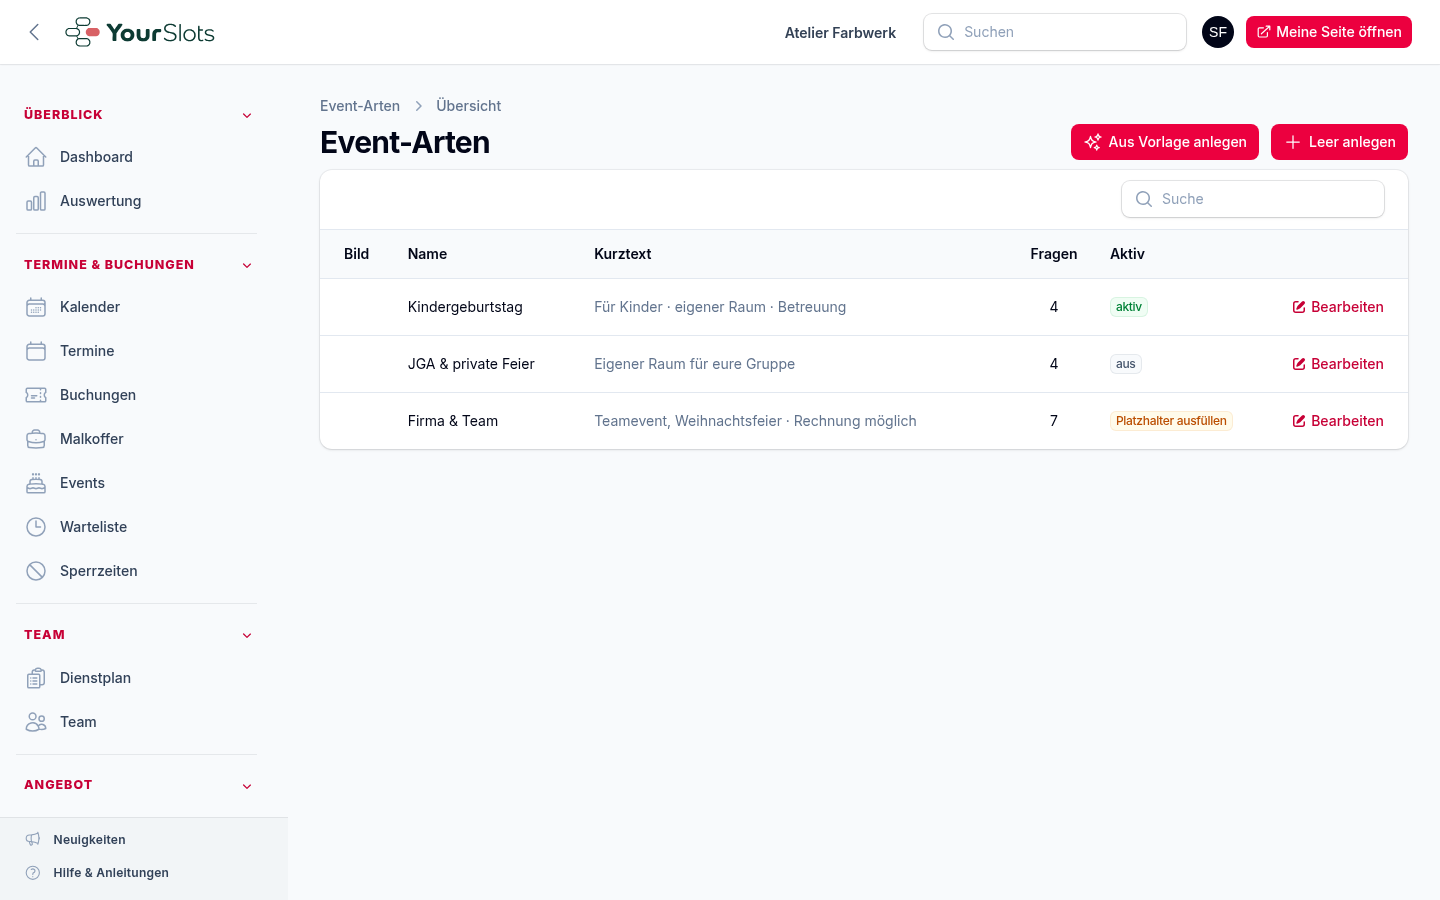Go to Buchungen in the sidebar
The image size is (1440, 900).
(x=136, y=395)
